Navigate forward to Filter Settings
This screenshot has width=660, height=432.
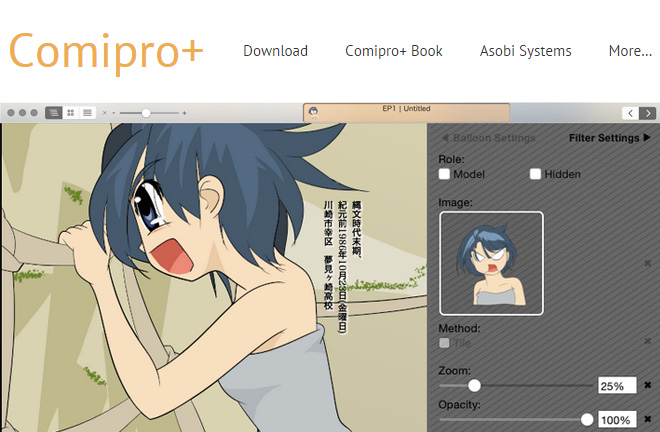point(609,138)
